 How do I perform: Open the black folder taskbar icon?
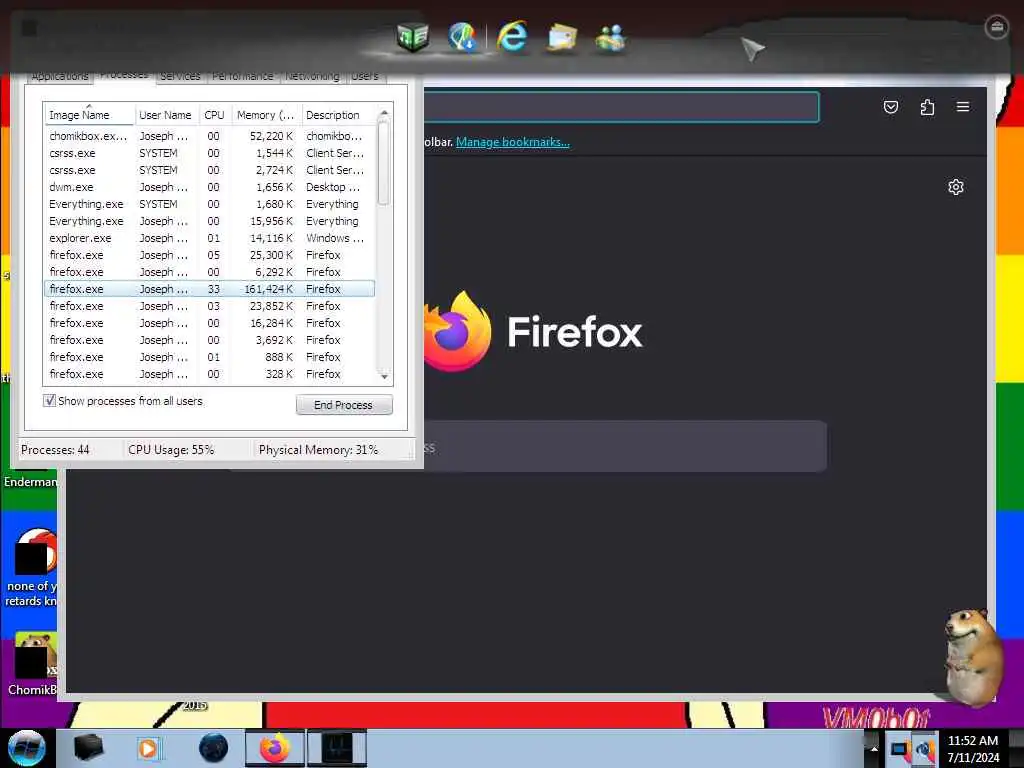coord(88,748)
